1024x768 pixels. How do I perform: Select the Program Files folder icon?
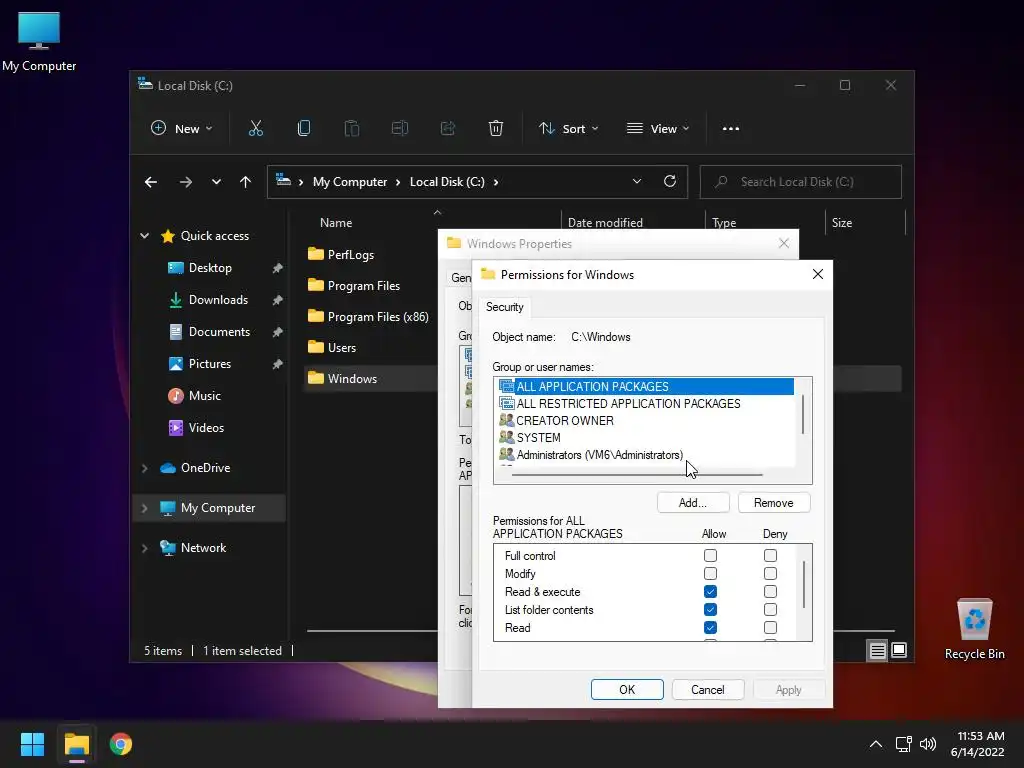(x=316, y=285)
